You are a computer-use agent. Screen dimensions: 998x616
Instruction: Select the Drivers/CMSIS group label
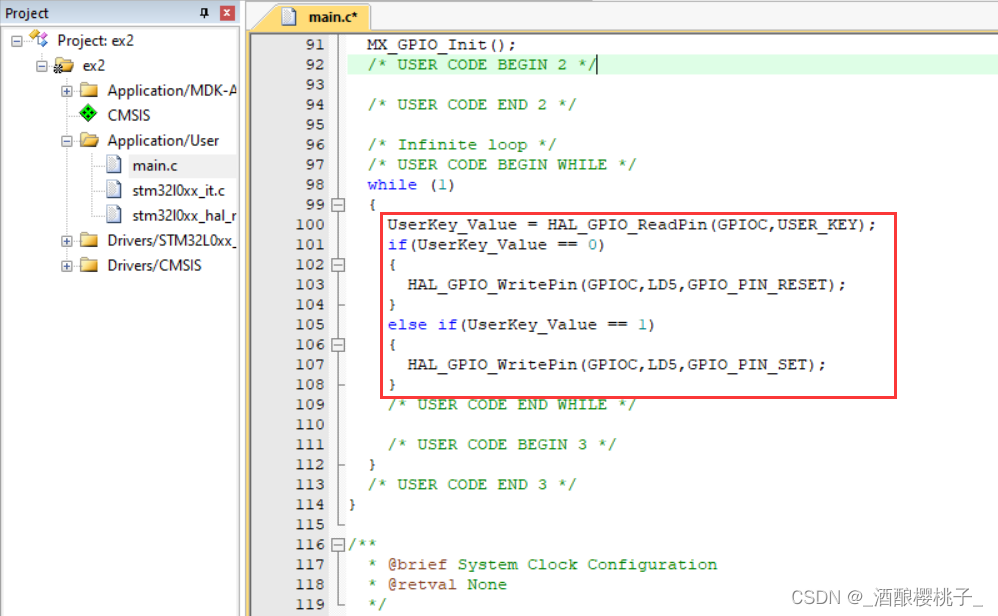[x=154, y=265]
